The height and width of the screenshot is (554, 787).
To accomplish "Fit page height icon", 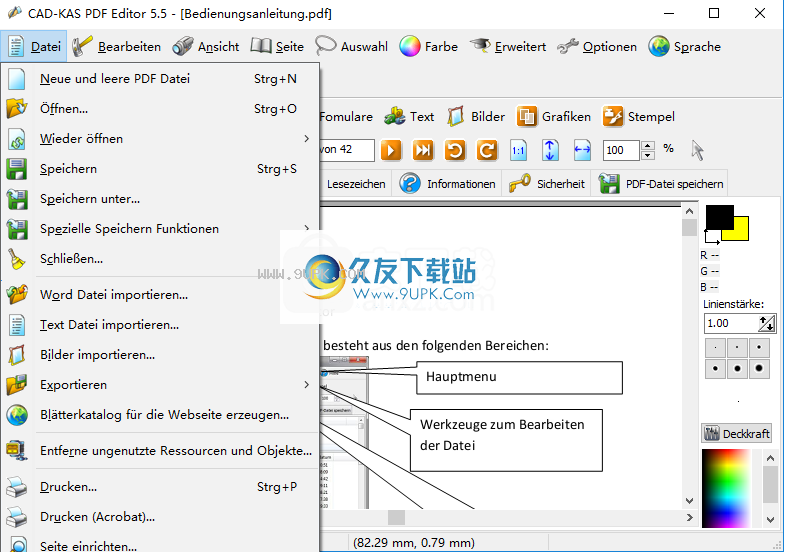I will click(x=550, y=150).
